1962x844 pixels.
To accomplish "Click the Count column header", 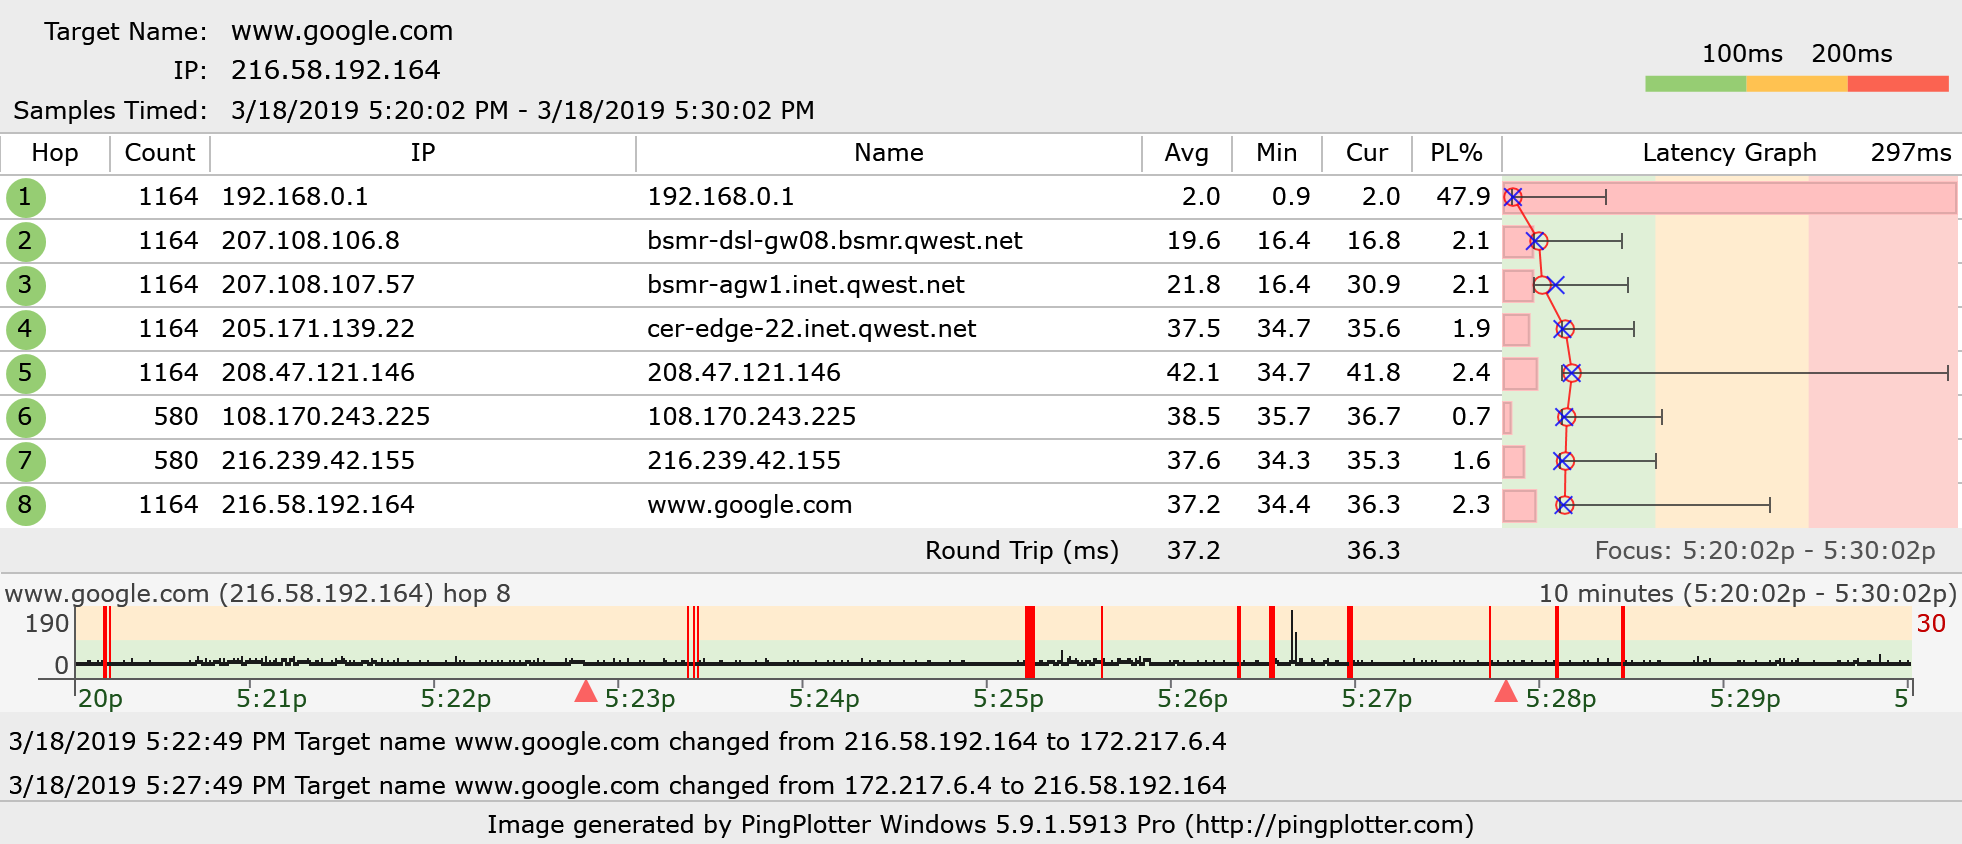I will 160,153.
